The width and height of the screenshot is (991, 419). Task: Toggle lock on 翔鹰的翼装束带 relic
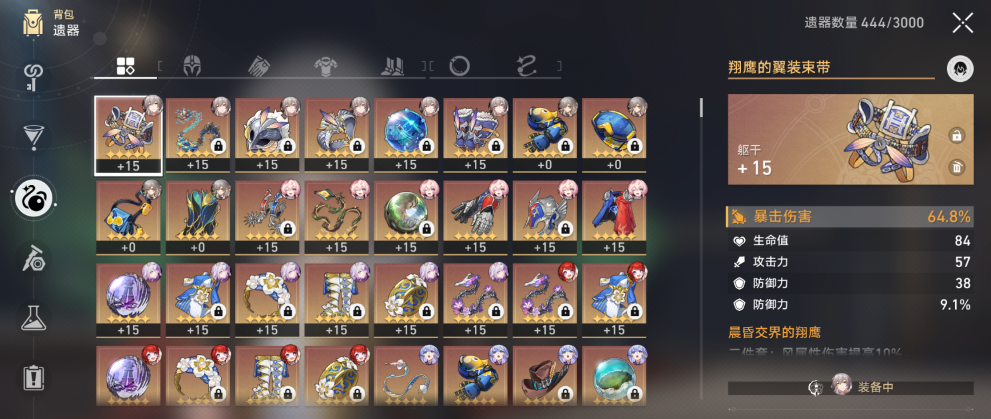(x=957, y=135)
